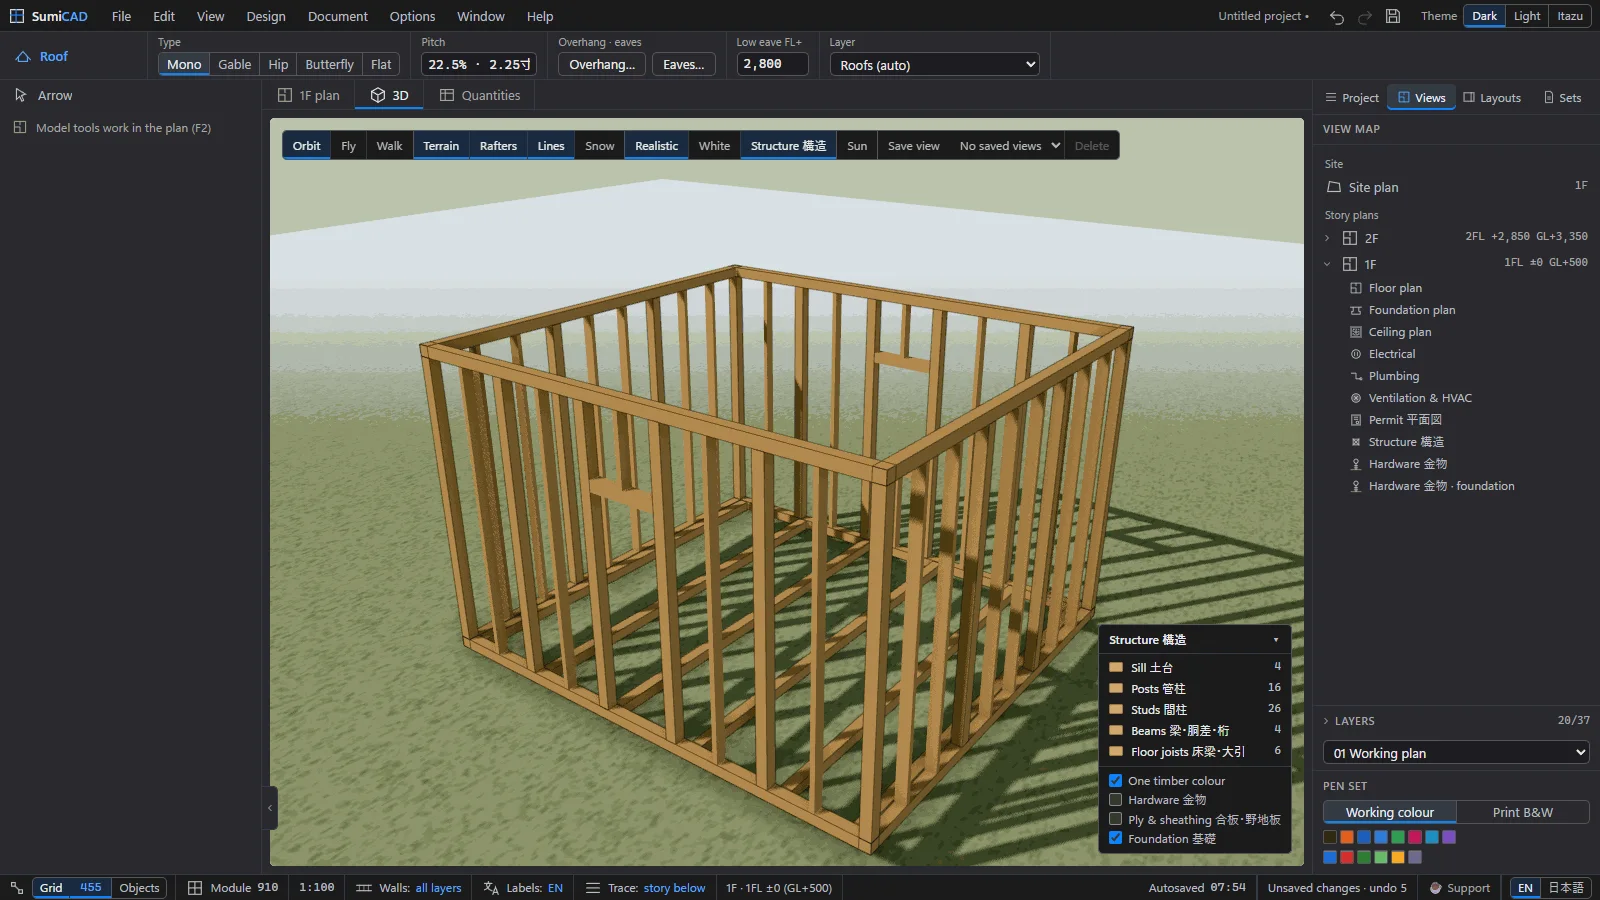Viewport: 1600px width, 900px height.
Task: Switch to the Layouts tab
Action: point(1492,98)
